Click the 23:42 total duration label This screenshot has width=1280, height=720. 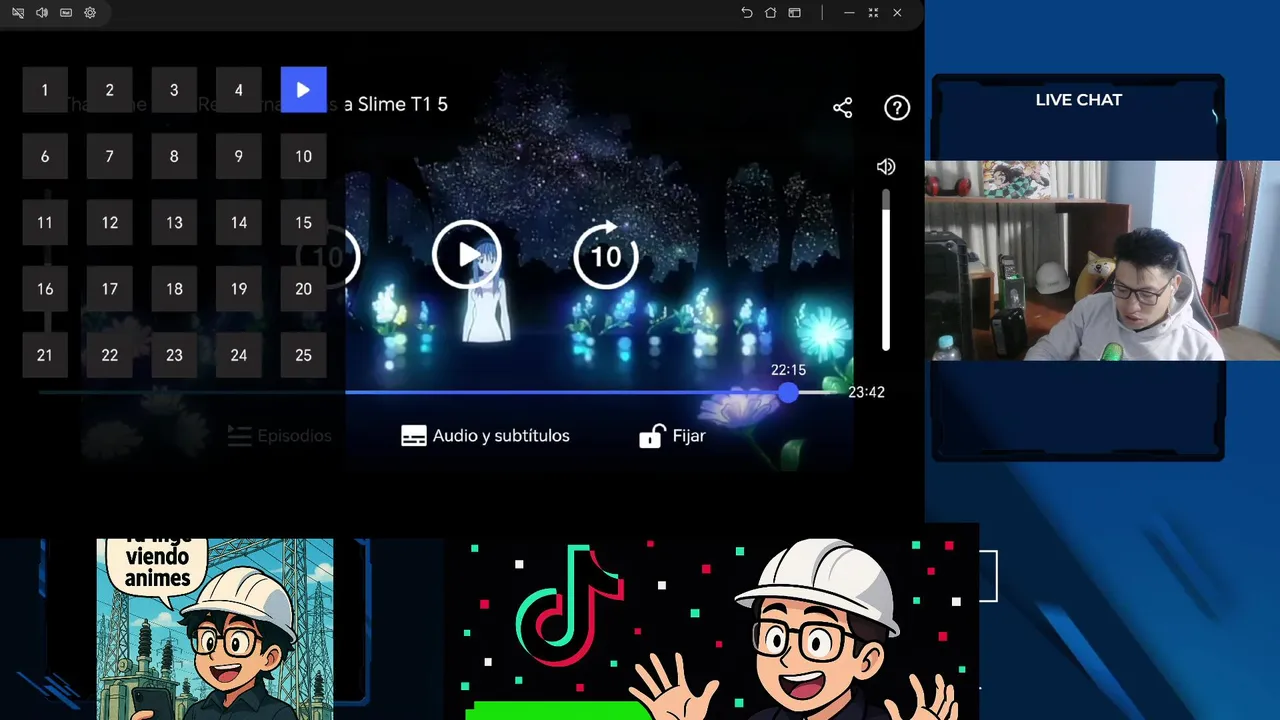(866, 392)
